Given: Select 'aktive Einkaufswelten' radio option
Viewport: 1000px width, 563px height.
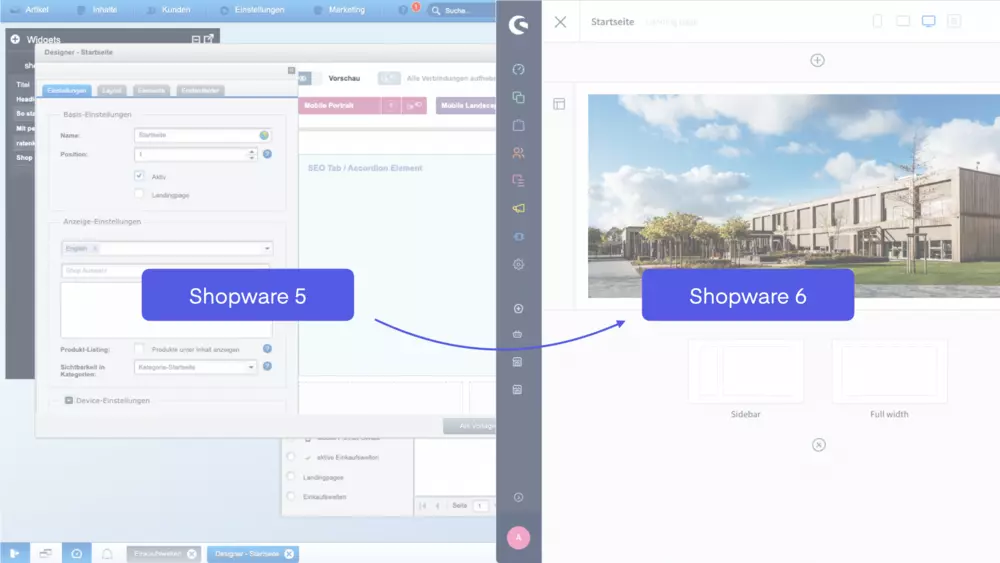Looking at the screenshot, I should tap(291, 457).
